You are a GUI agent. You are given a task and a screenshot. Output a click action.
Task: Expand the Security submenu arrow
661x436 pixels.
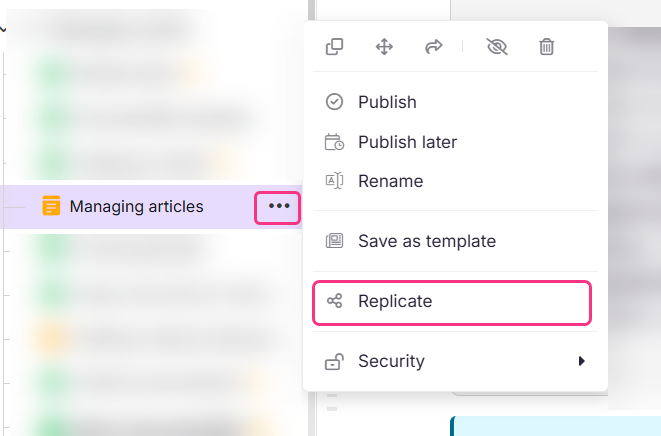[582, 361]
